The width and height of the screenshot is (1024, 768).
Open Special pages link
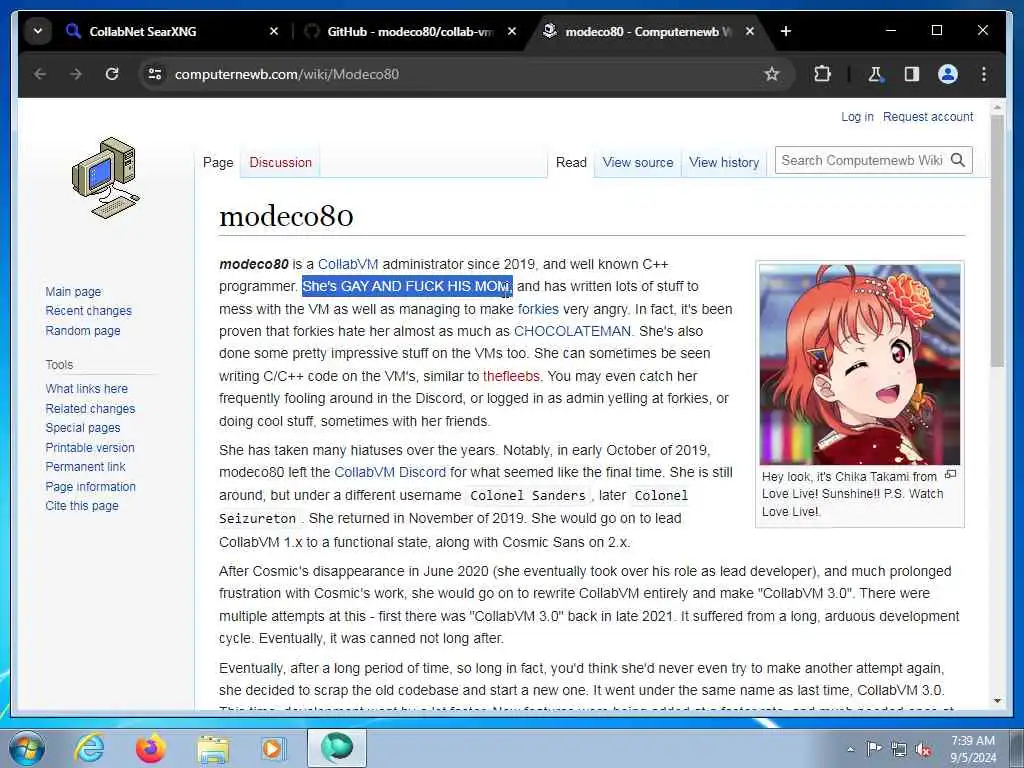coord(83,428)
